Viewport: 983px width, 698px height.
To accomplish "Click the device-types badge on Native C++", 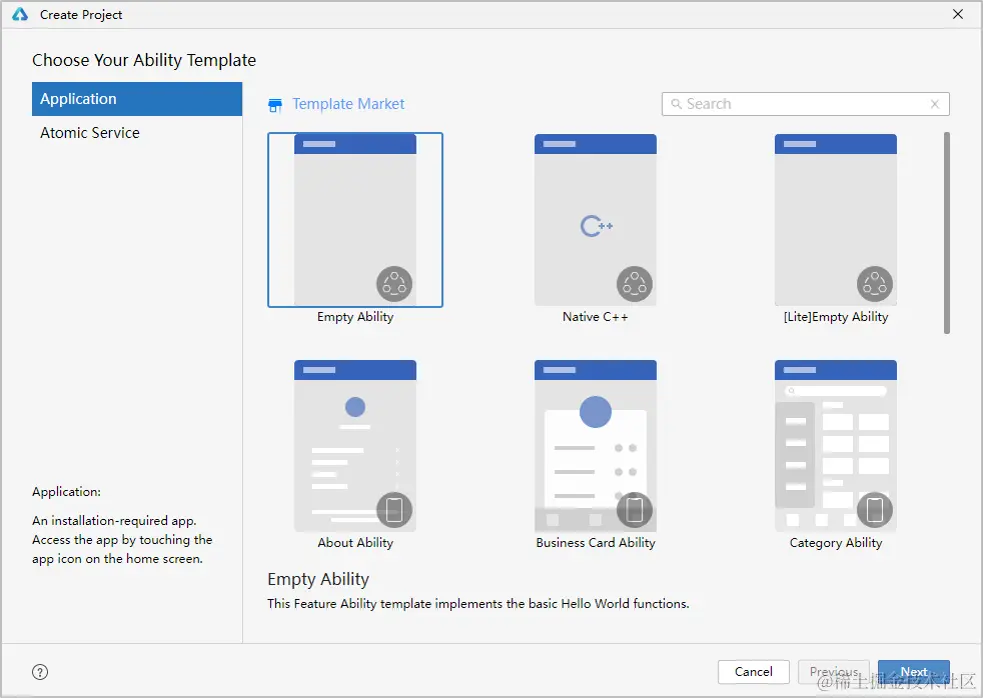I will pos(634,284).
